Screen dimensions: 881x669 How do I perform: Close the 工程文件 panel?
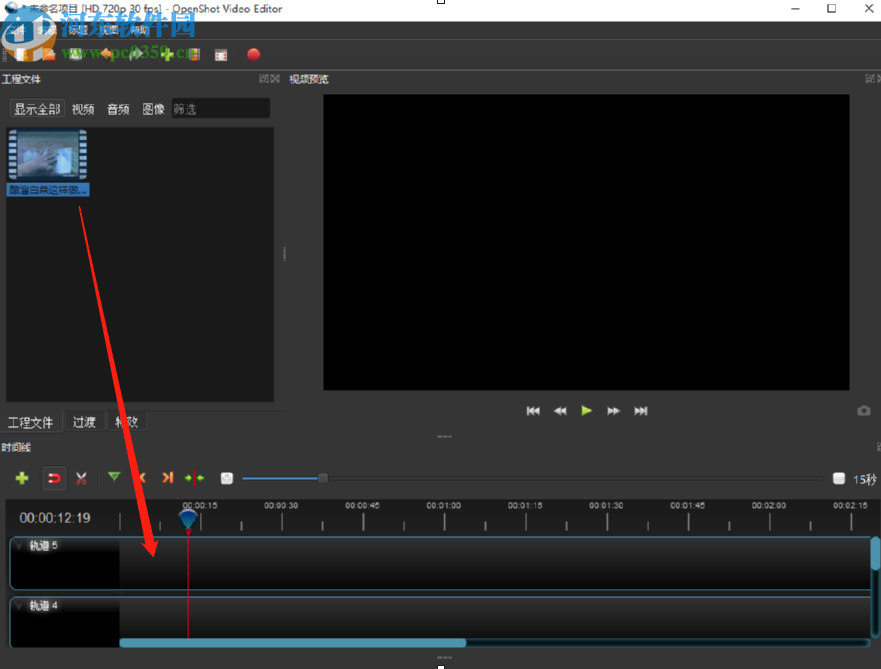(275, 79)
